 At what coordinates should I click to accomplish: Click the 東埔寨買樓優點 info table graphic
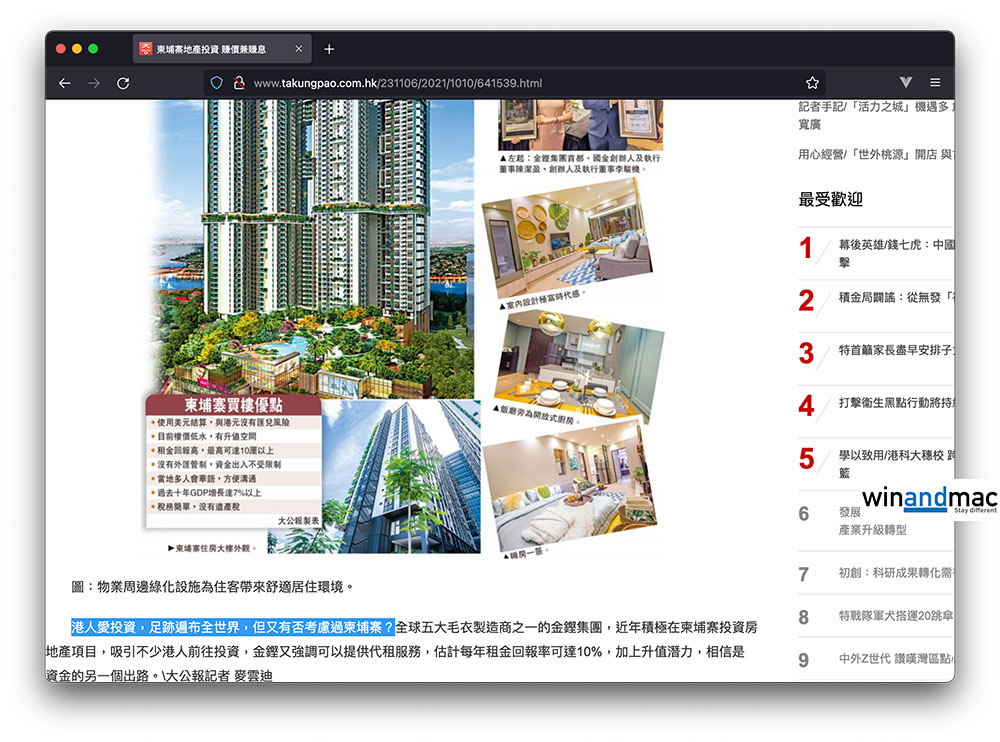coord(234,462)
